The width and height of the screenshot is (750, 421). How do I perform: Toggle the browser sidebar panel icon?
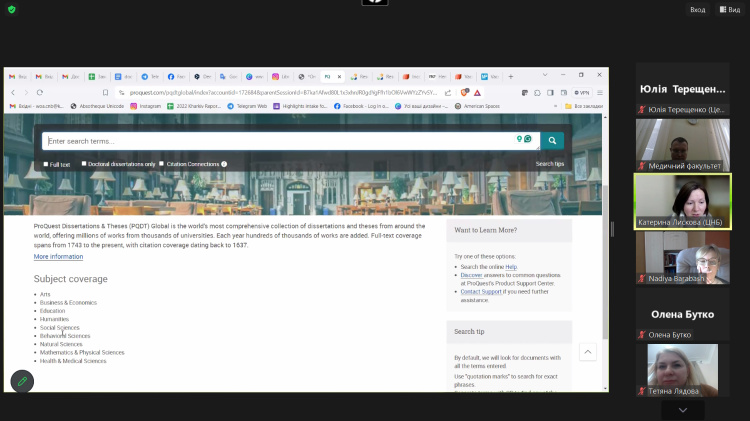pos(551,93)
